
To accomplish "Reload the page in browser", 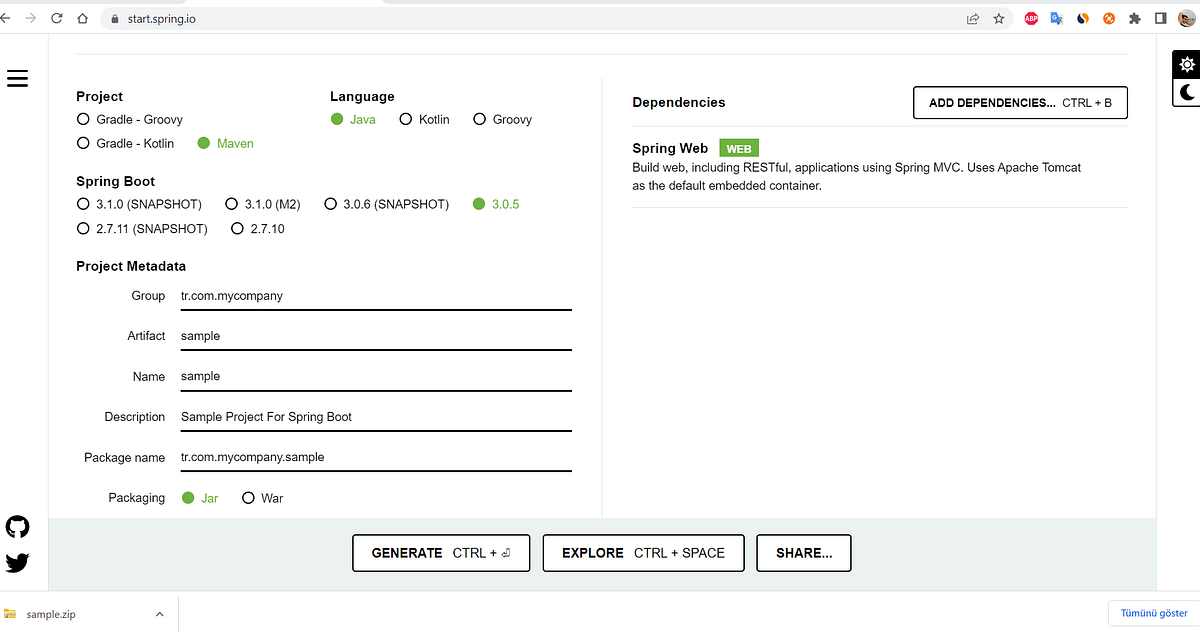I will (55, 18).
